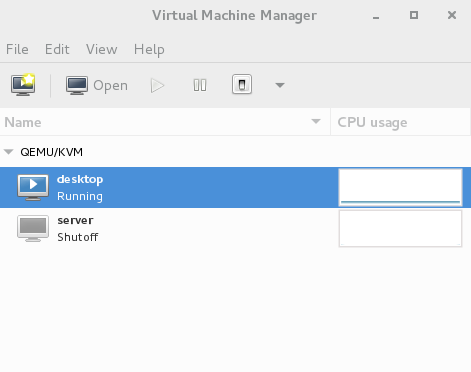Viewport: 471px width, 372px height.
Task: Click the server VM shutoff monitor icon
Action: (33, 228)
